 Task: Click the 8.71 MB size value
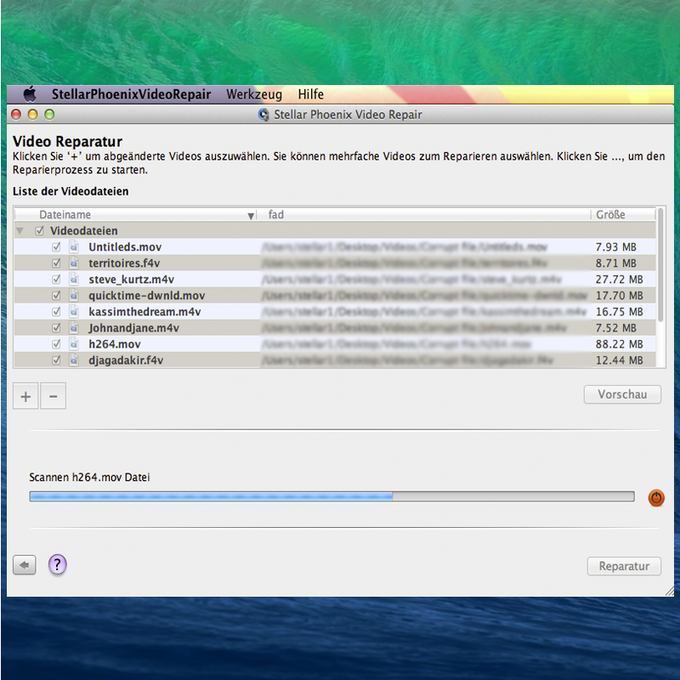(616, 263)
